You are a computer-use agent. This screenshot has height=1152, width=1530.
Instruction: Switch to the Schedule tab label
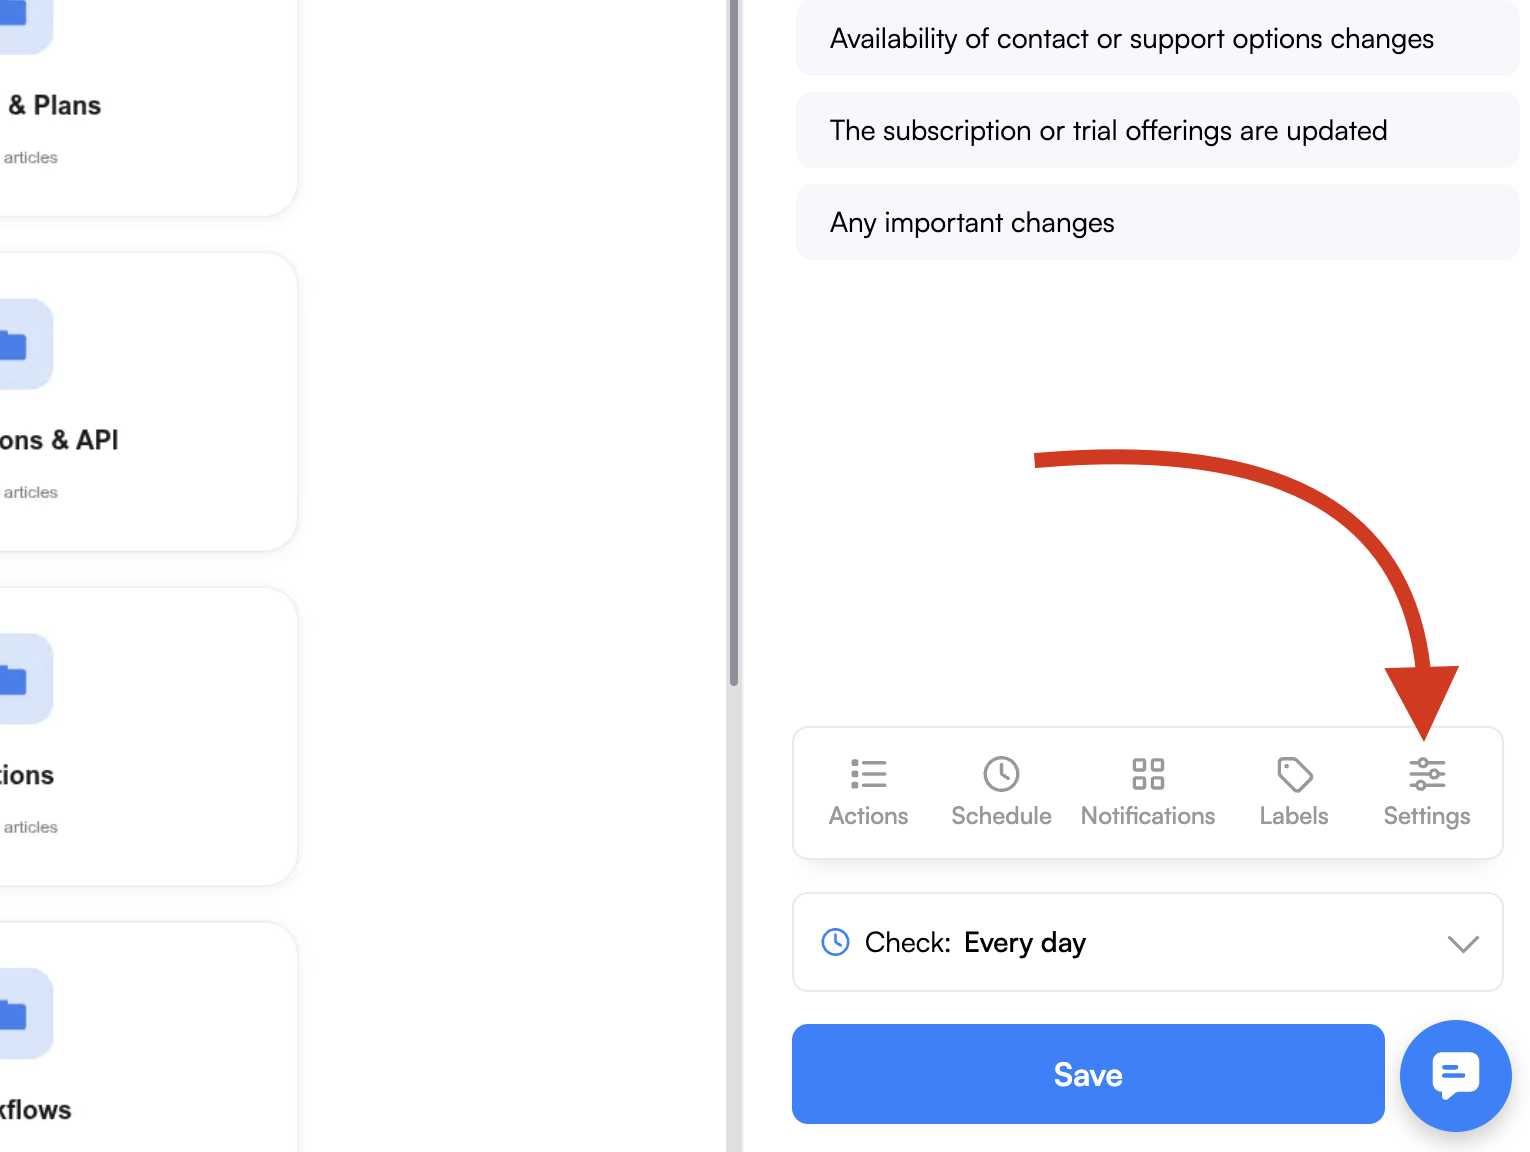pos(1001,816)
